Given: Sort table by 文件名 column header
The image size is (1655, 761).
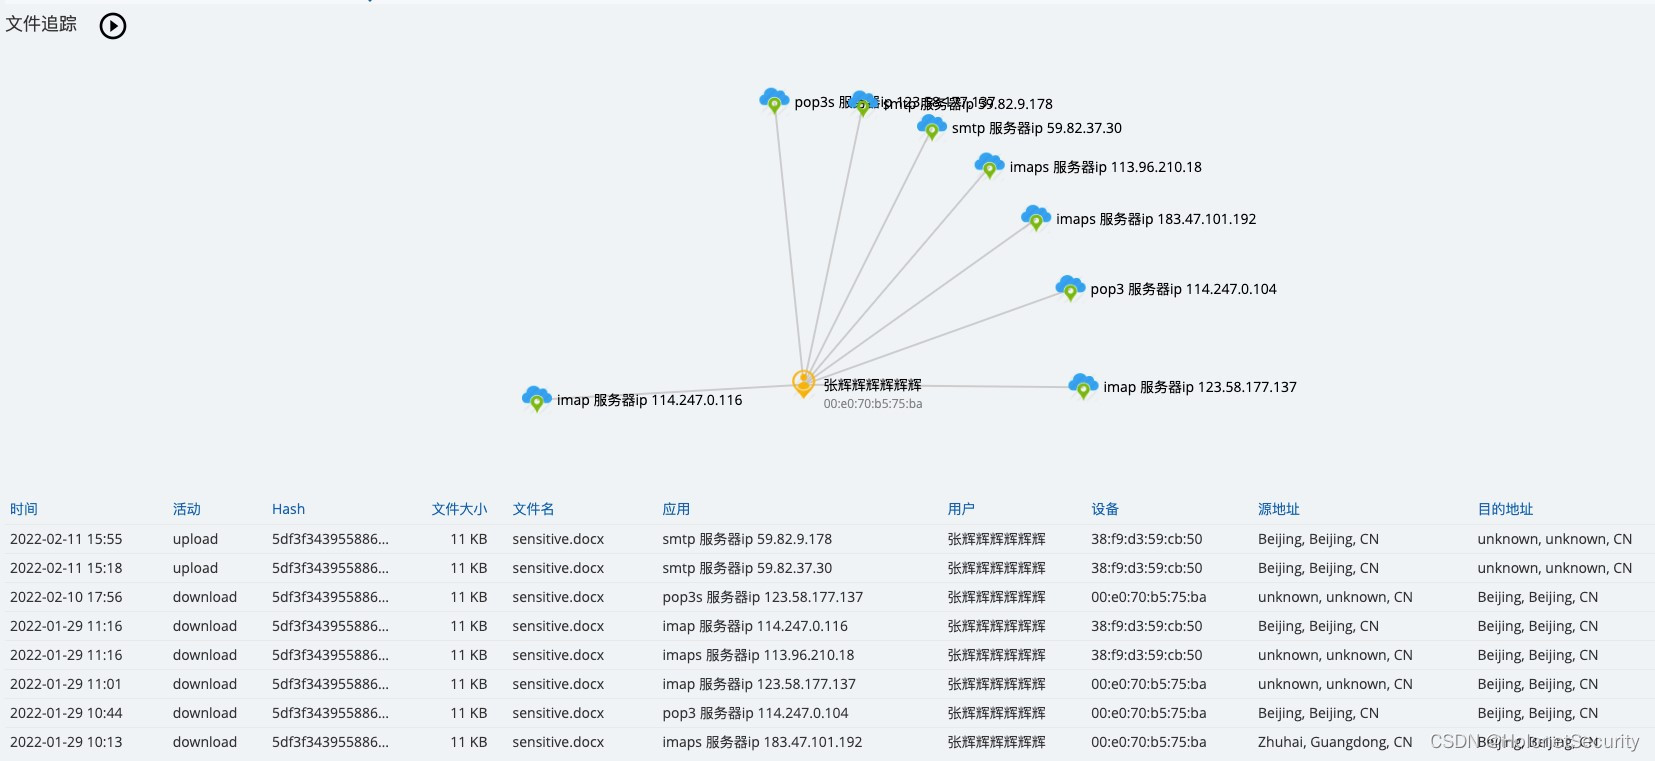Looking at the screenshot, I should click(x=533, y=509).
